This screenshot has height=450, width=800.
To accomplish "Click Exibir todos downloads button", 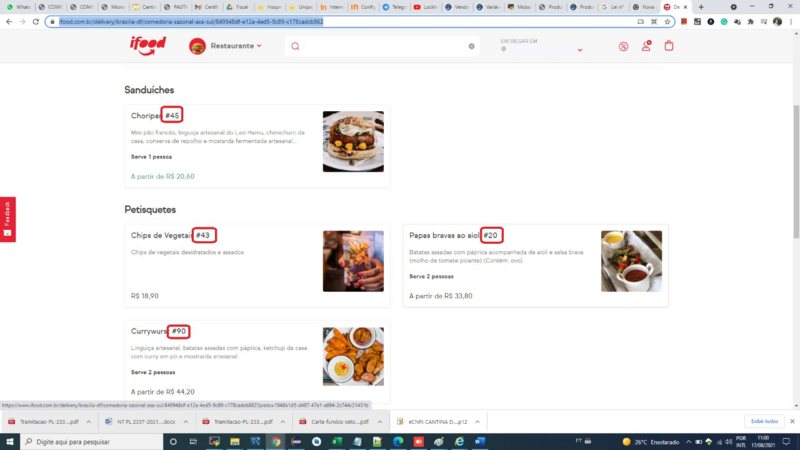I will point(764,421).
